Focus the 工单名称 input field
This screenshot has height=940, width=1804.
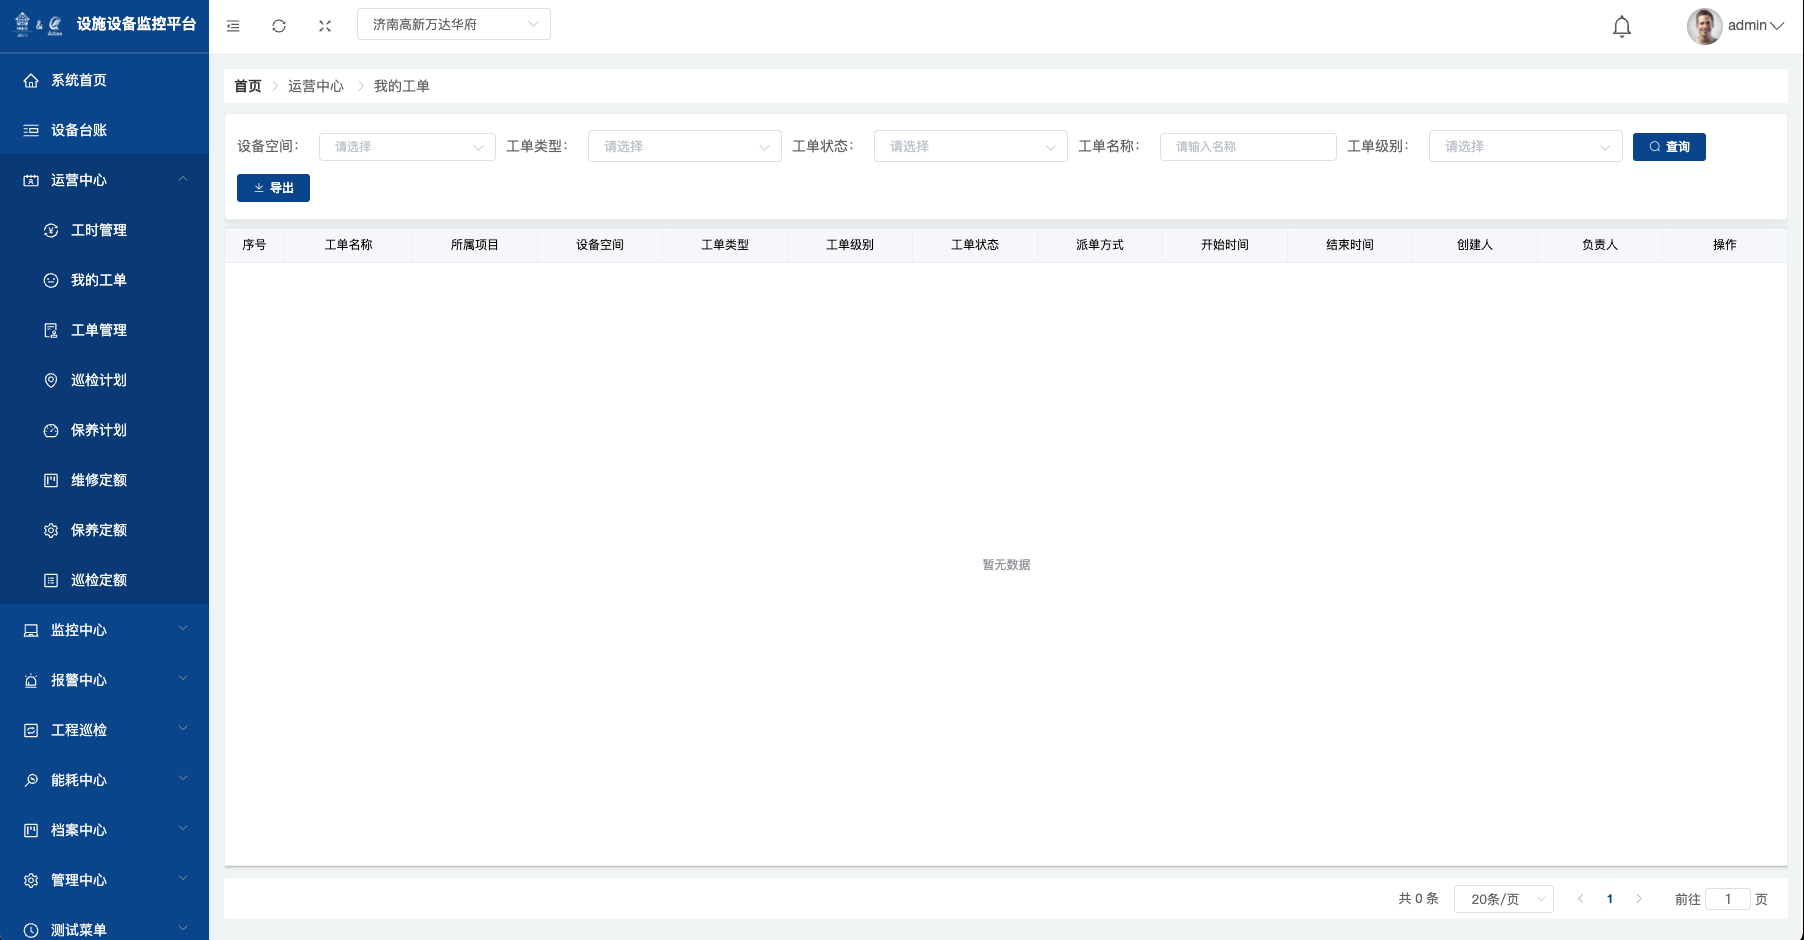click(1247, 147)
